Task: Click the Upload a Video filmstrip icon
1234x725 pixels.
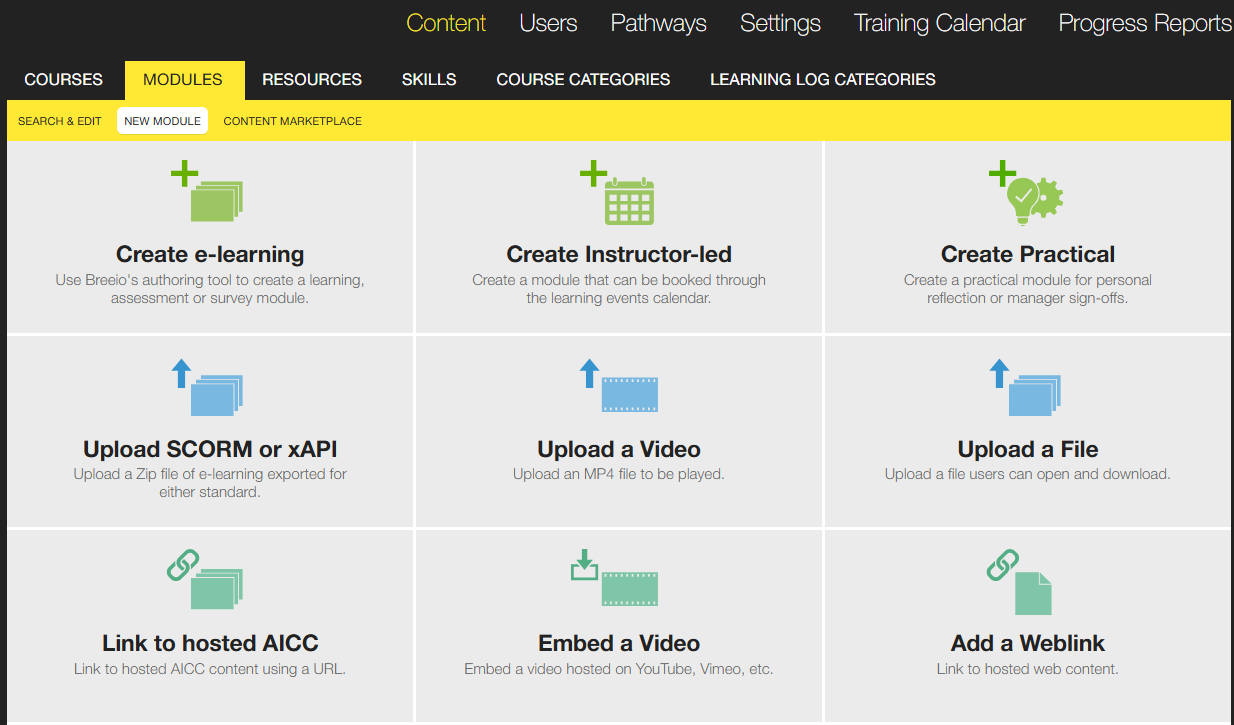Action: [619, 389]
